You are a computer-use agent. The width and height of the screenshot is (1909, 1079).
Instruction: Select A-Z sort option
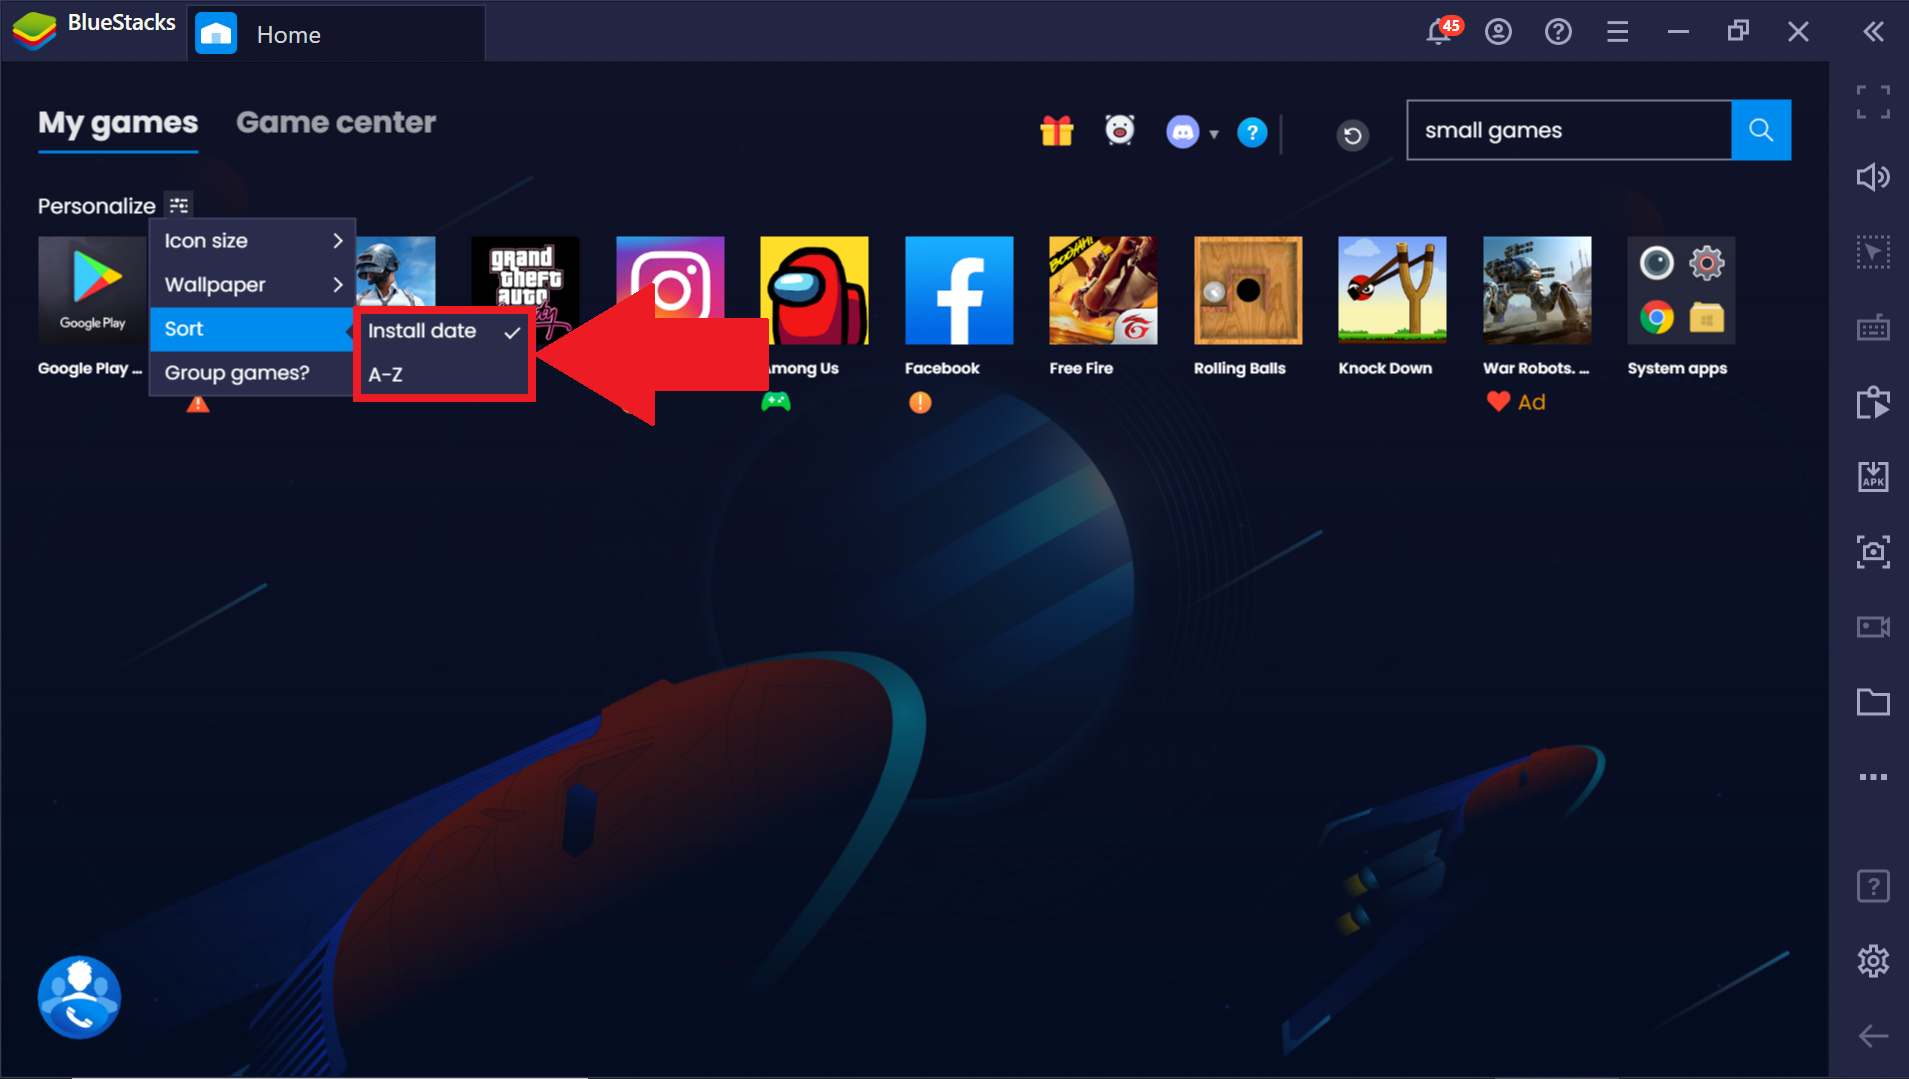pos(444,375)
